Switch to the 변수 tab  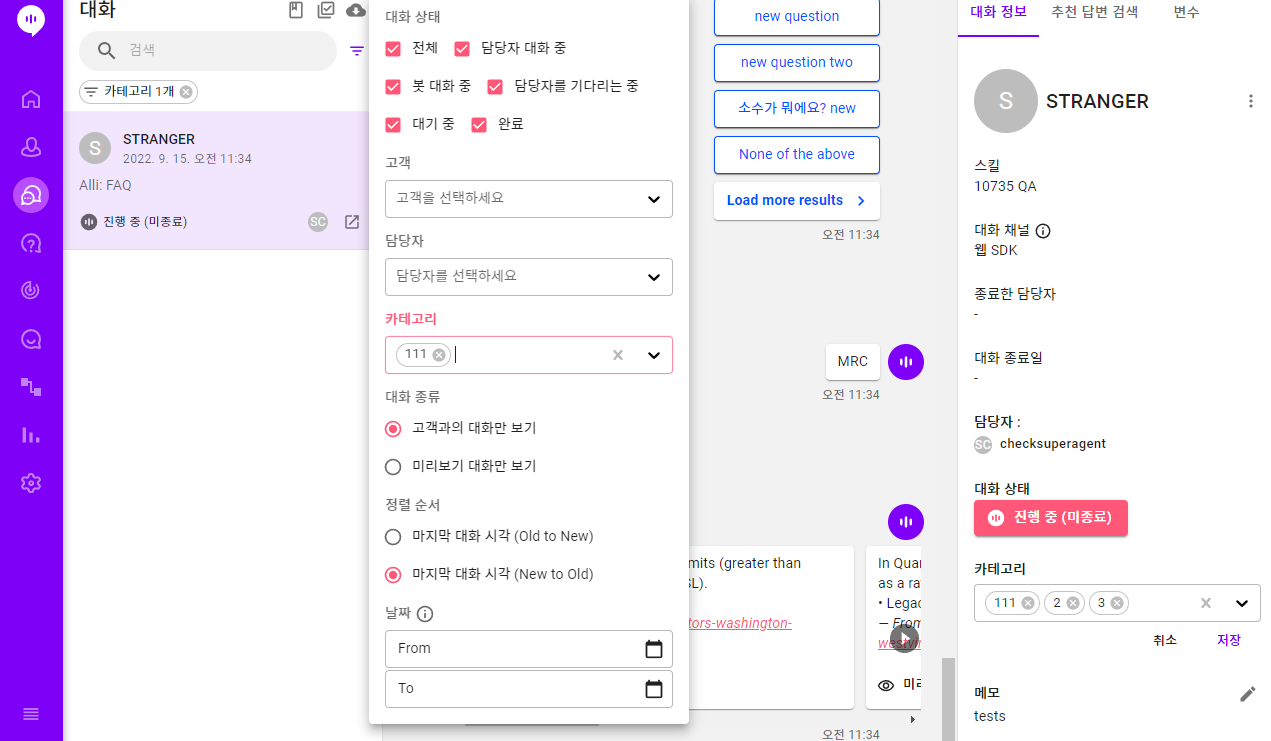point(1186,13)
